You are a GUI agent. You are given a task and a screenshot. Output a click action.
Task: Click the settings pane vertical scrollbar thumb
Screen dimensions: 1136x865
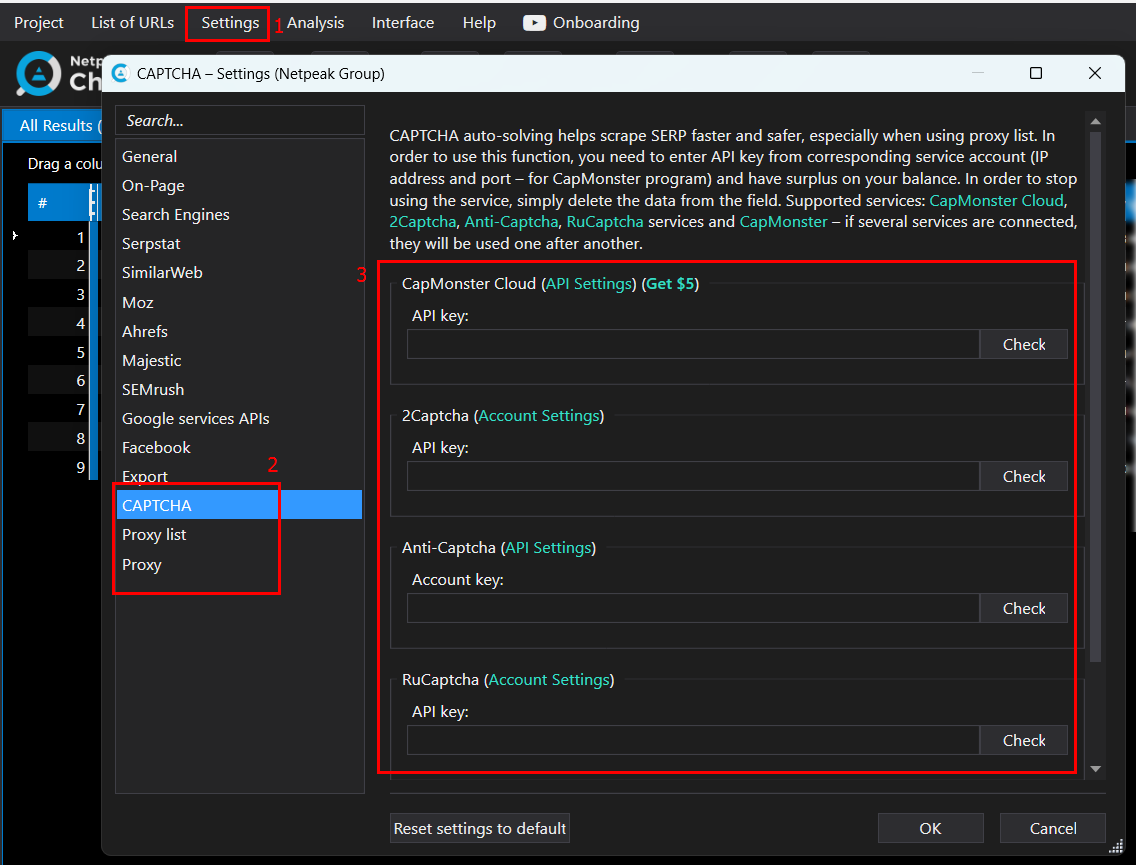[1095, 396]
